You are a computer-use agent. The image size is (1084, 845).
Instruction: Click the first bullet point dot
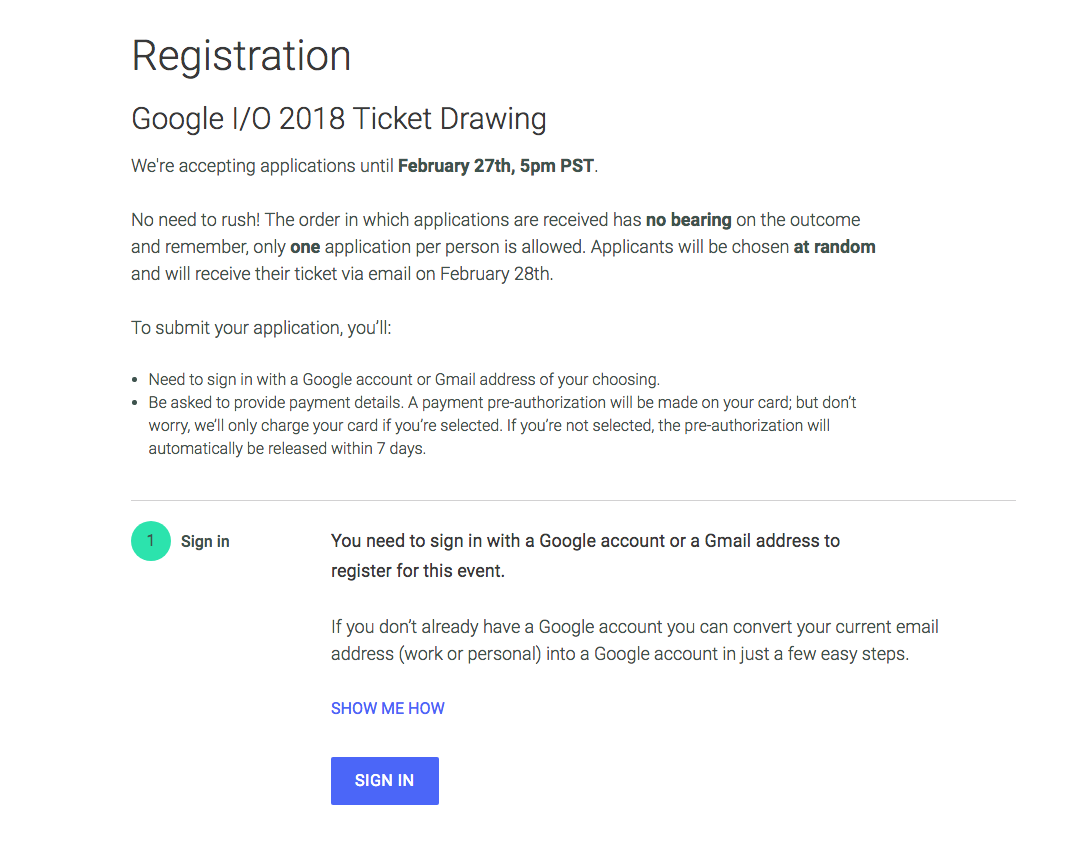[x=135, y=381]
